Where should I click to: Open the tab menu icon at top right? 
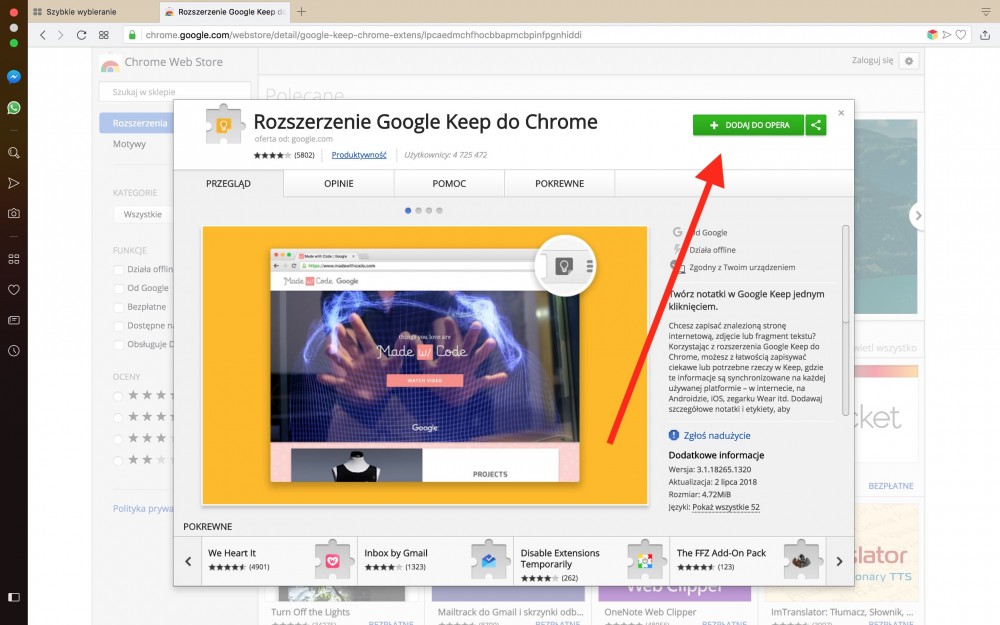[x=985, y=11]
